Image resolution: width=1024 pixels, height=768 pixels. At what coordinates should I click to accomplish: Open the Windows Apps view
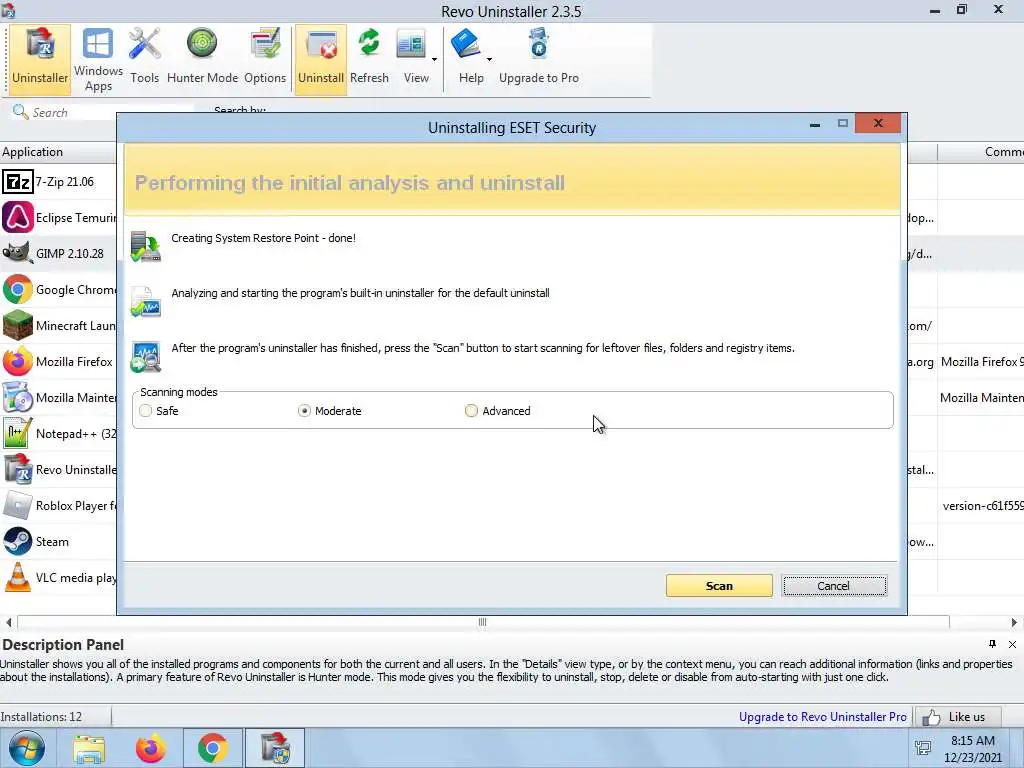98,59
